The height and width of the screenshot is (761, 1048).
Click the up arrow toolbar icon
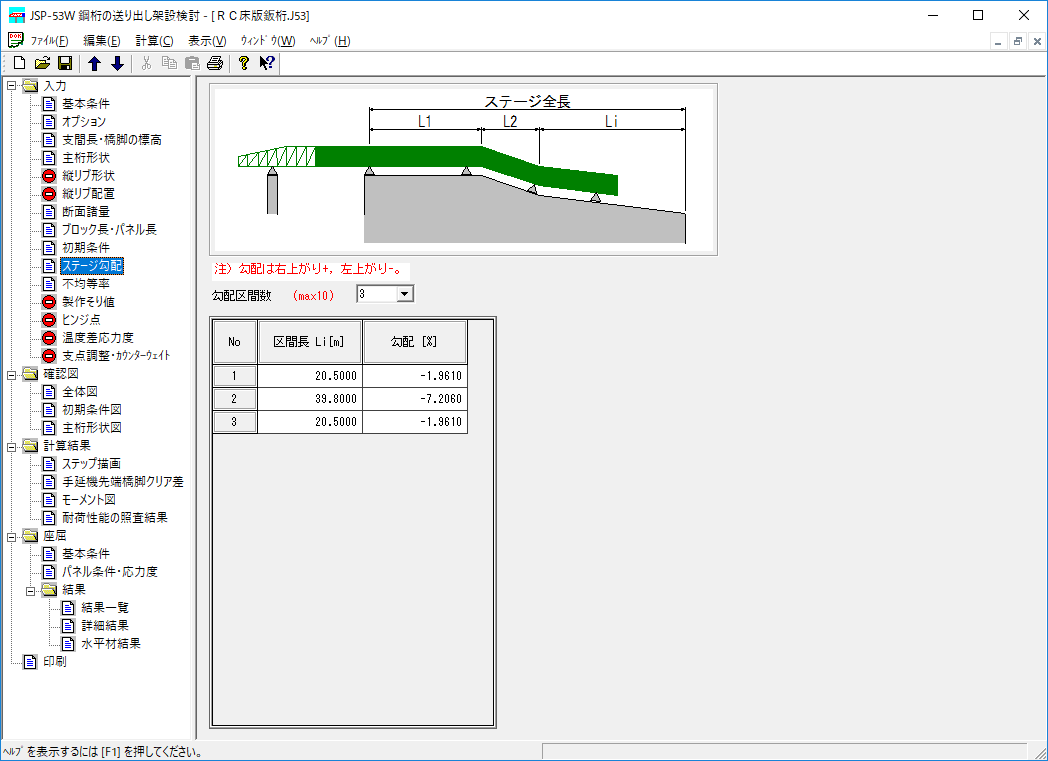pos(95,63)
